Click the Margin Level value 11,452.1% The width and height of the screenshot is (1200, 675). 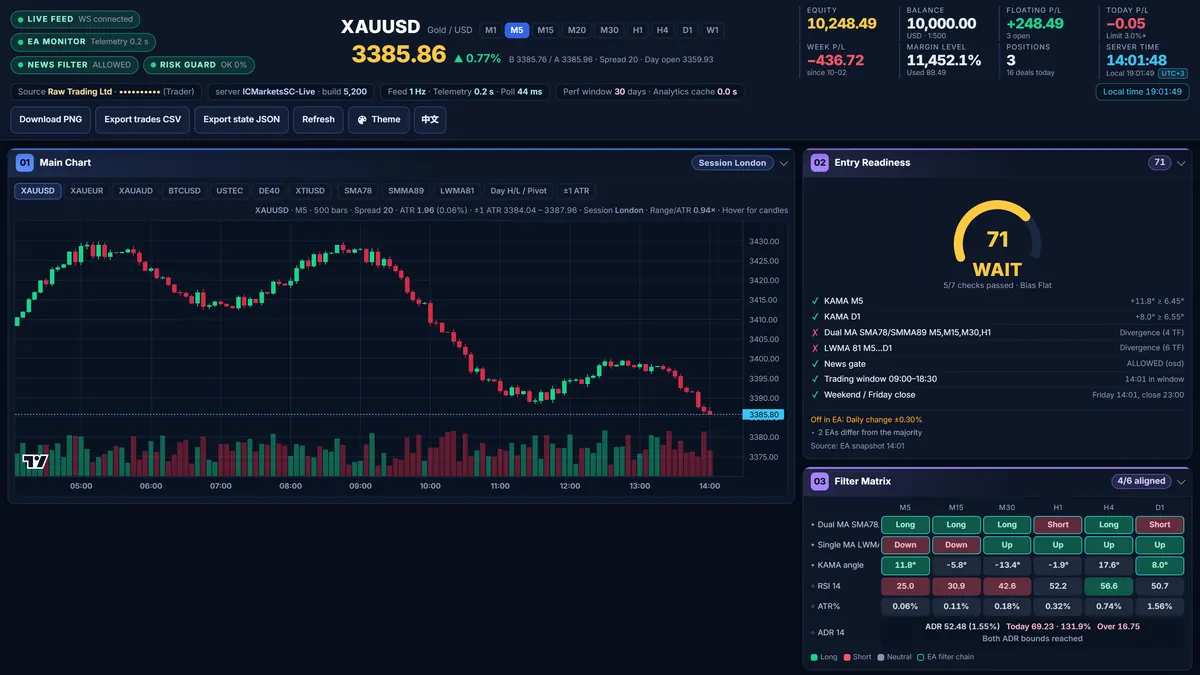[944, 60]
